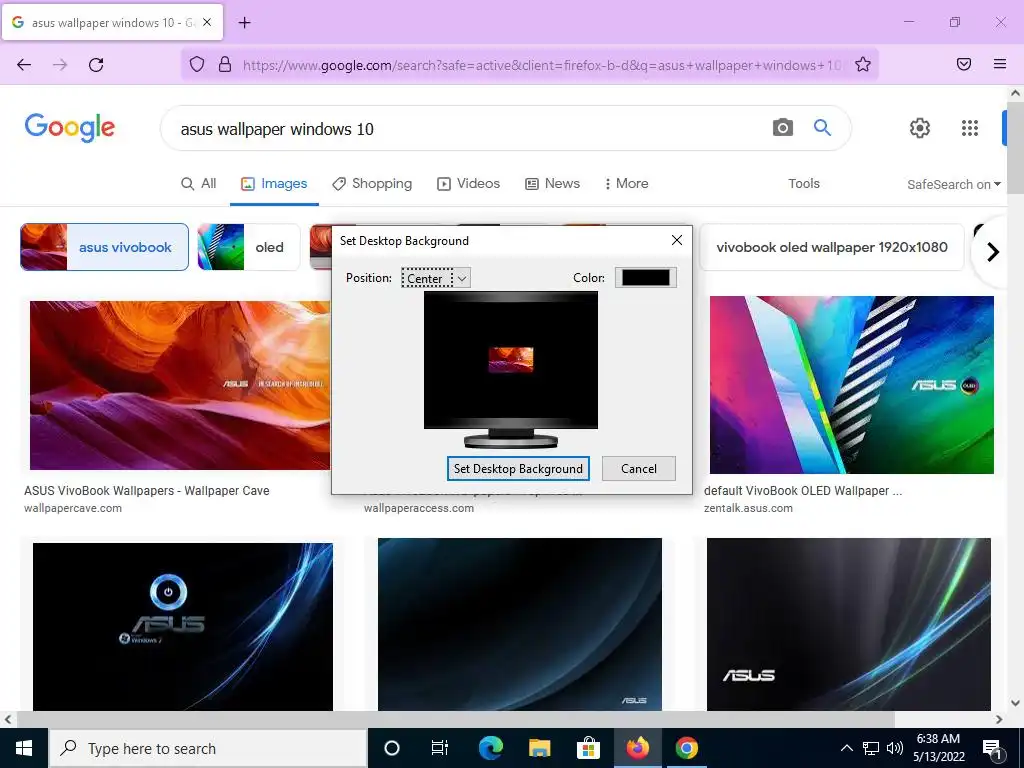Open Task View in the taskbar
Screen dimensions: 1024x768
click(x=440, y=748)
